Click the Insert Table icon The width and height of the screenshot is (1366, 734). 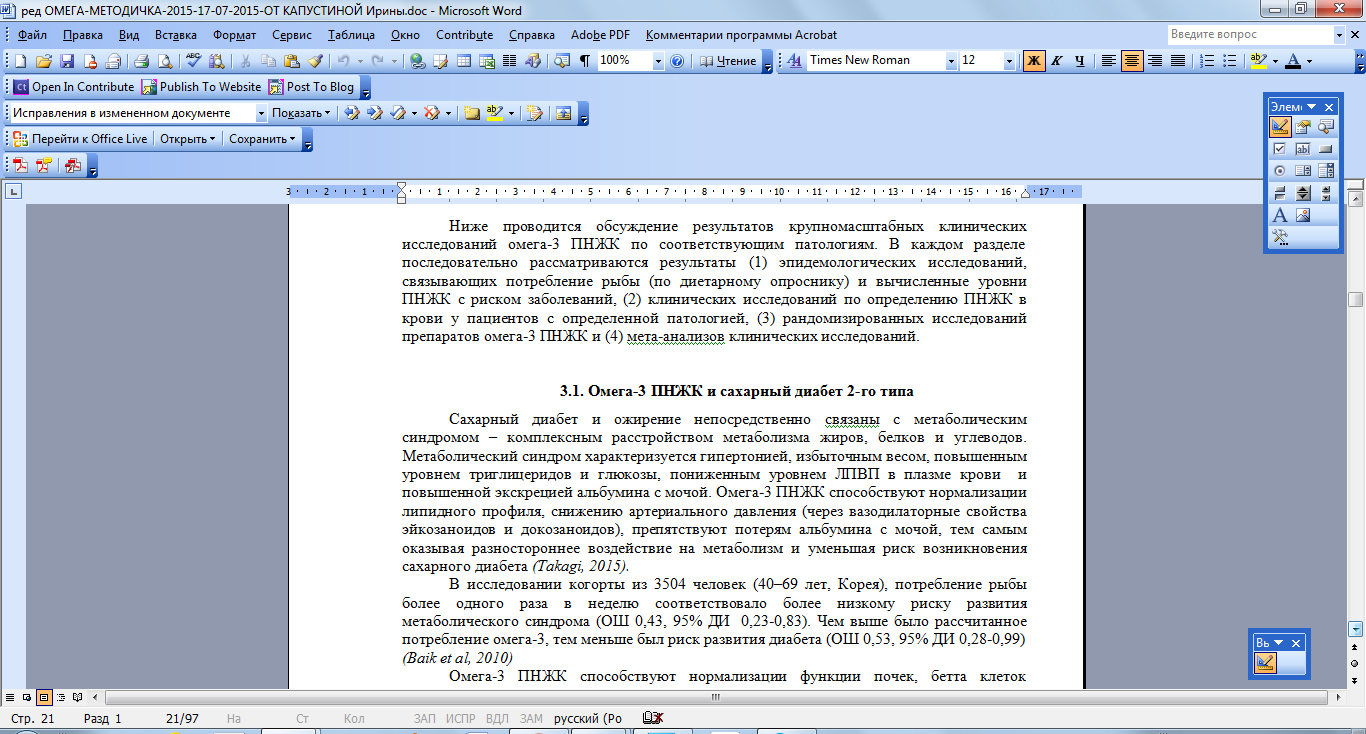tap(464, 61)
